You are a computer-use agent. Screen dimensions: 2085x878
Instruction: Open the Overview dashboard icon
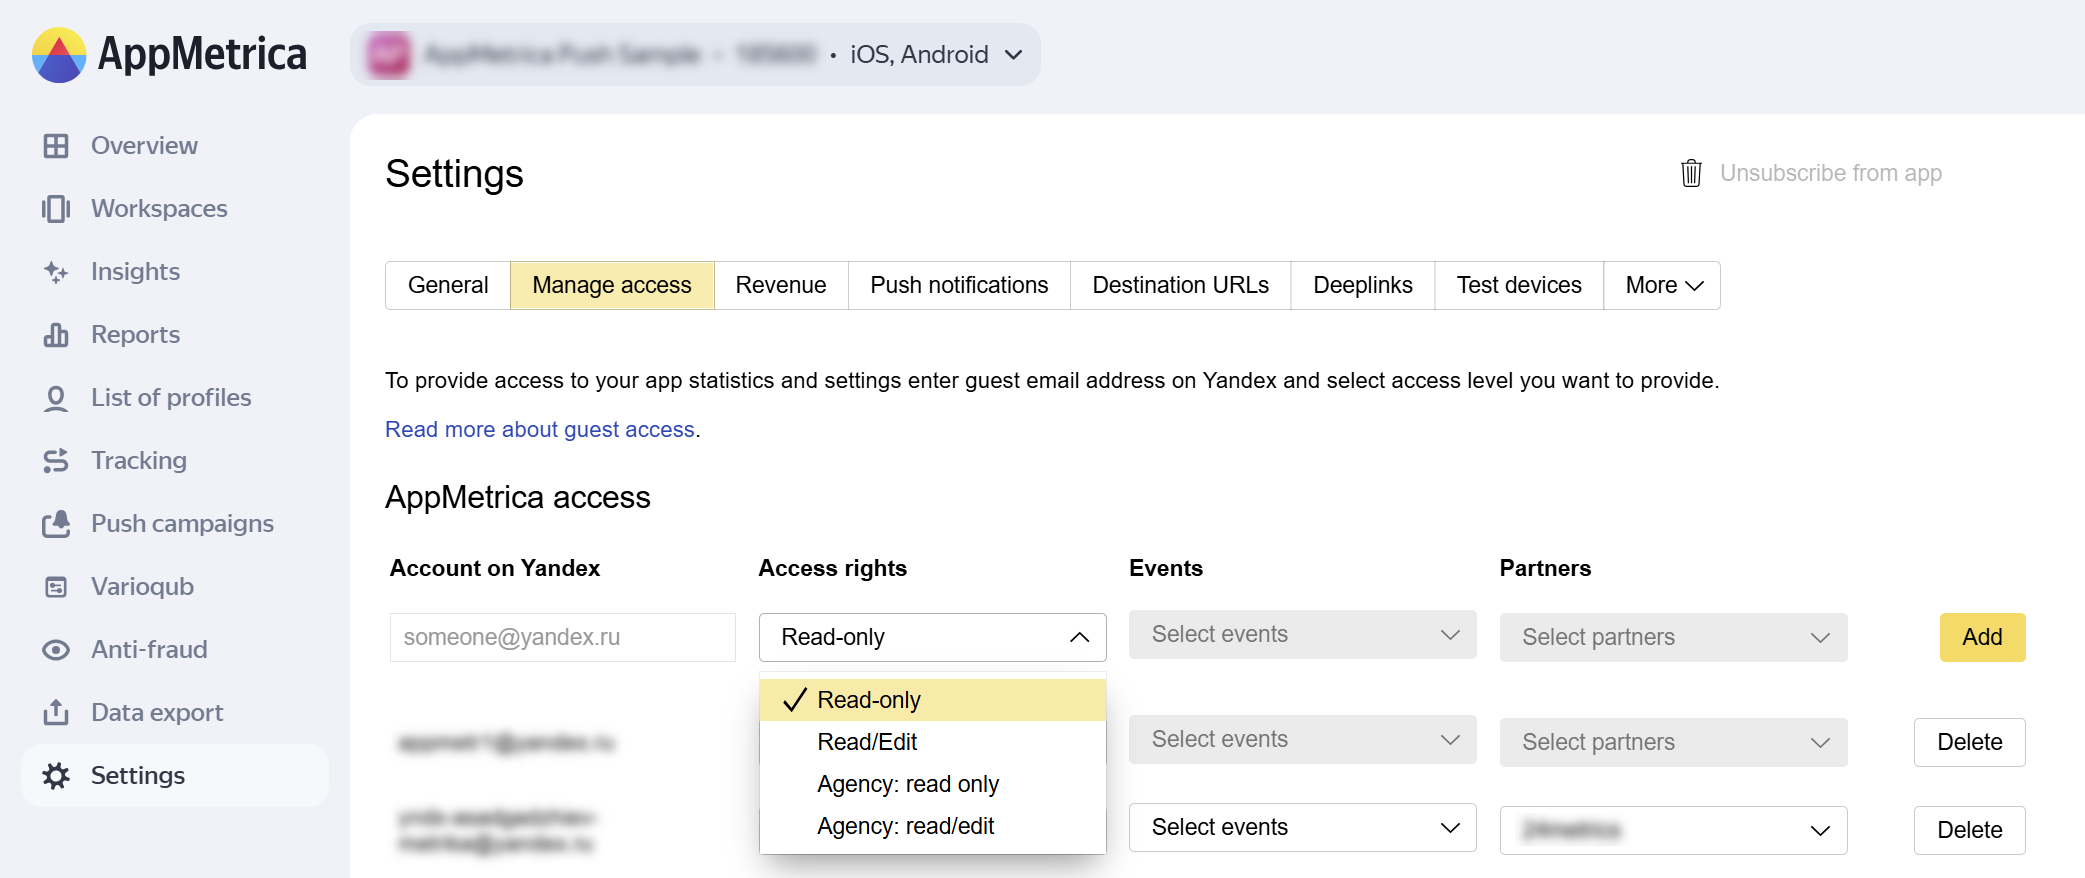(x=56, y=146)
